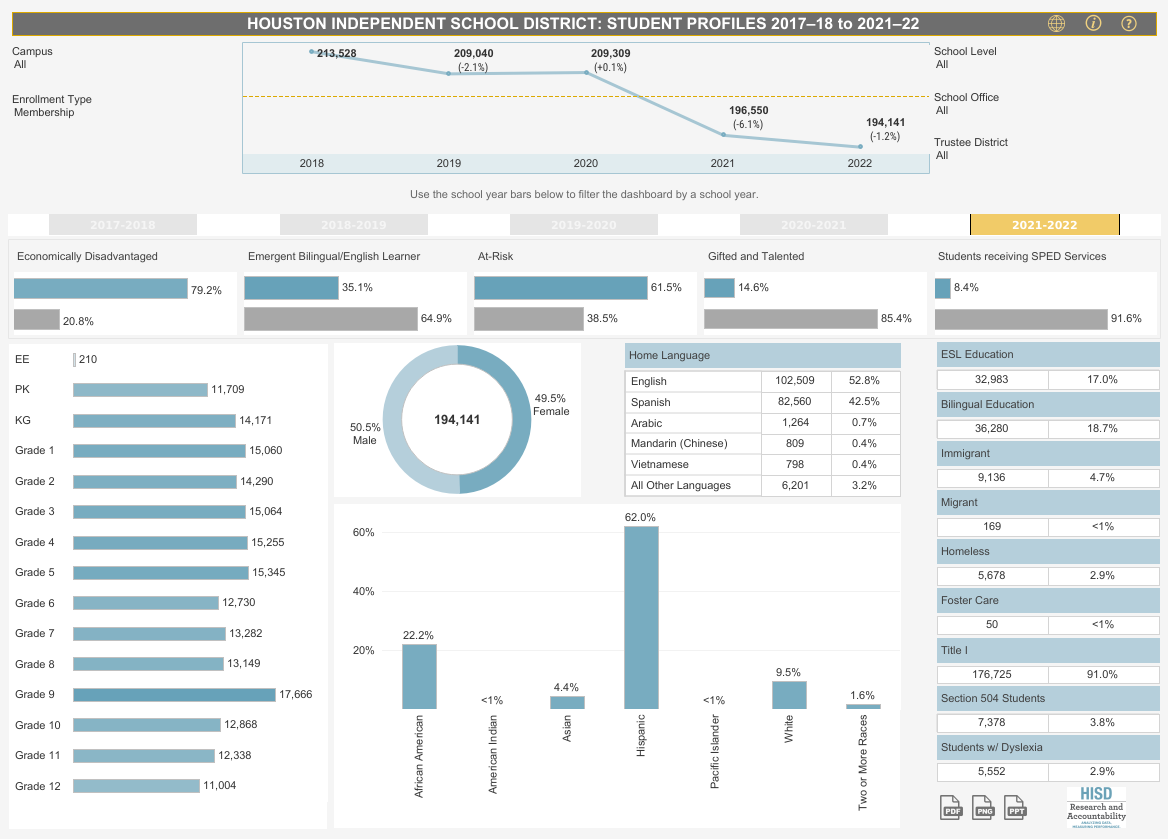
Task: Select the 85.4% non-gifted gray bar
Action: (x=790, y=318)
